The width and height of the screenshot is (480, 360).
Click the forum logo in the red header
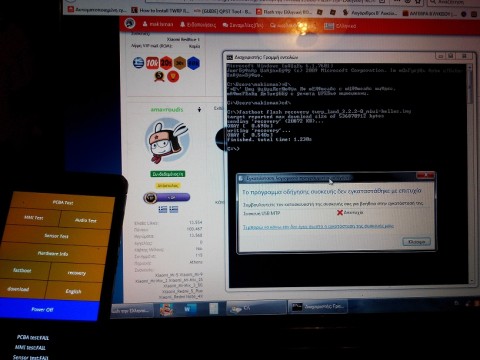tap(130, 23)
